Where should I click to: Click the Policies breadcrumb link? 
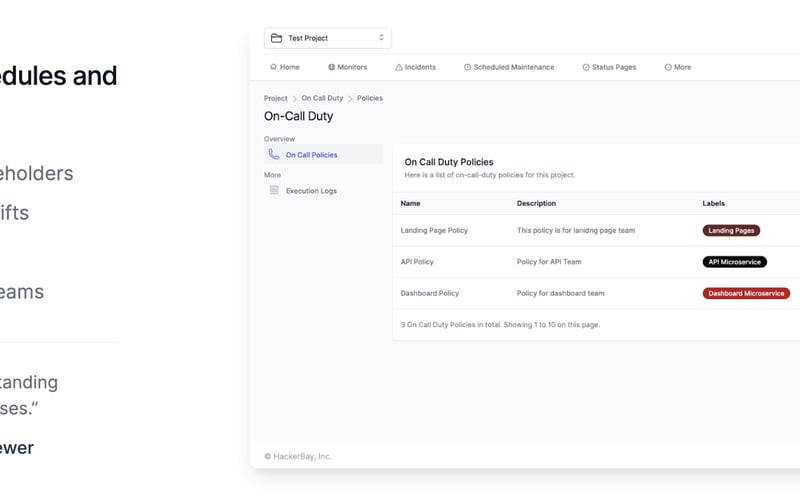pos(370,98)
